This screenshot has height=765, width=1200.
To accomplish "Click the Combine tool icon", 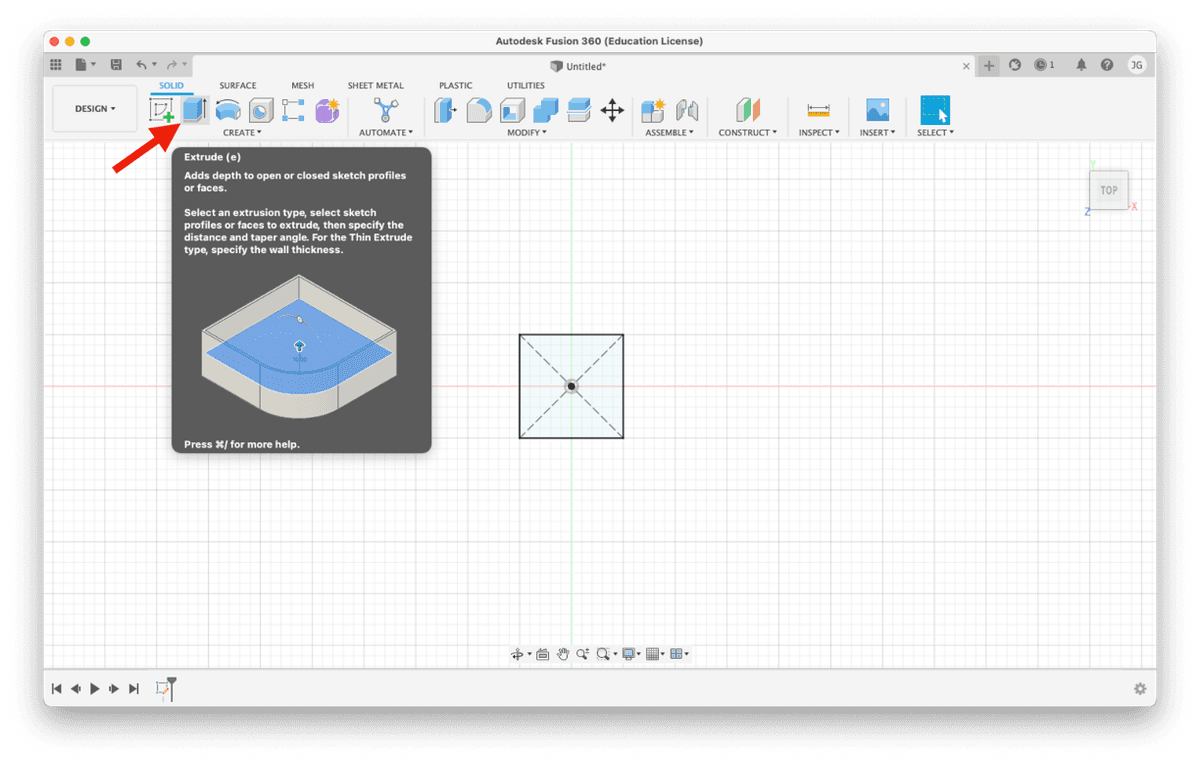I will (x=545, y=110).
